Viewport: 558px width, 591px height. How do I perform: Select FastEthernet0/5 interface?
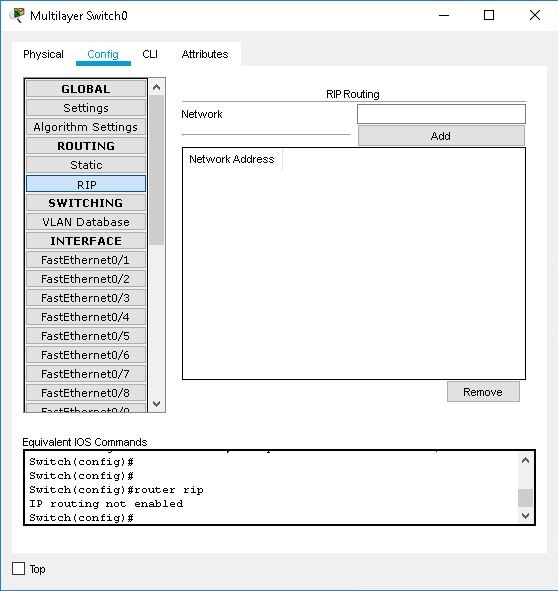pos(86,336)
